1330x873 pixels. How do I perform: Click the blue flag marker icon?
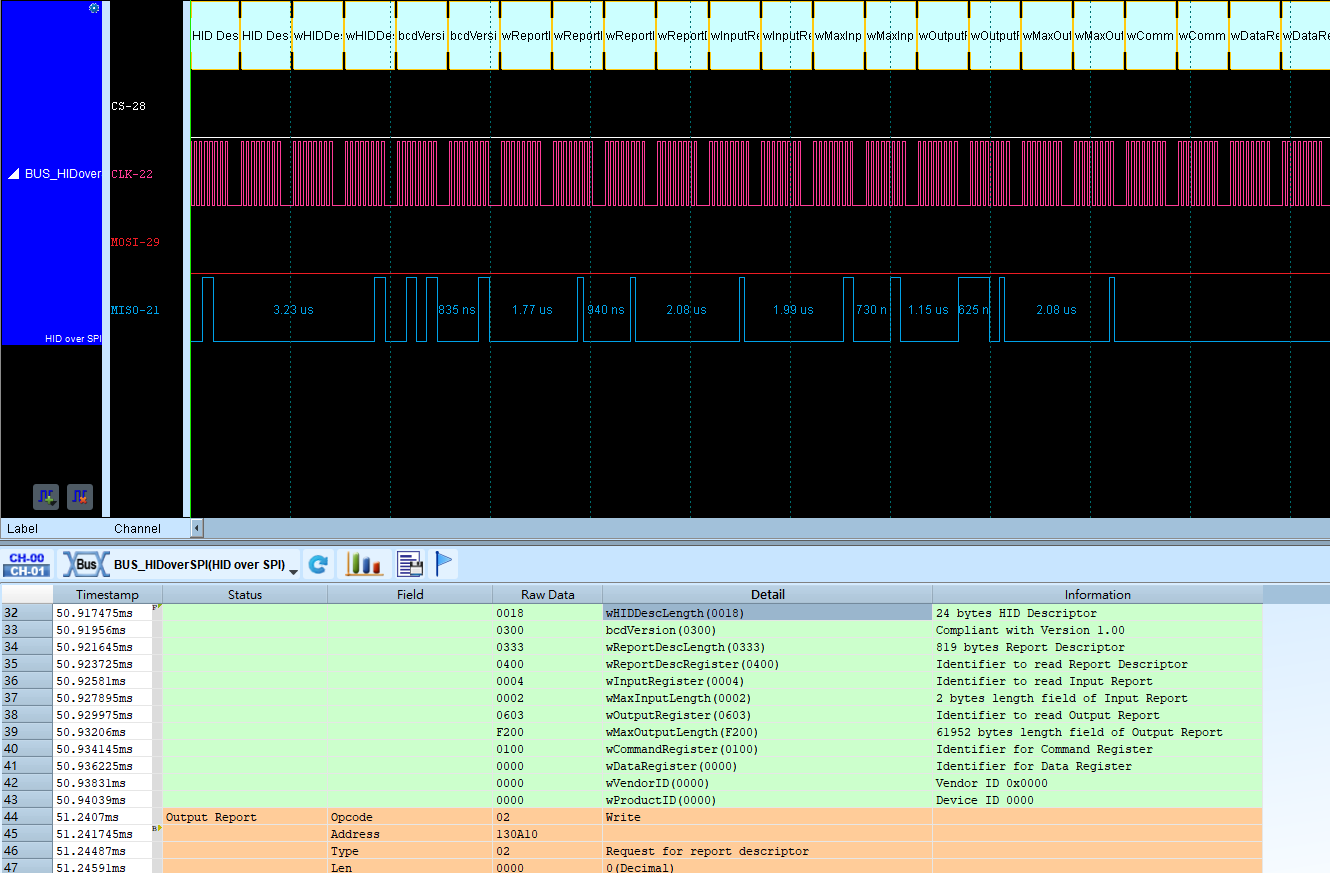point(445,565)
